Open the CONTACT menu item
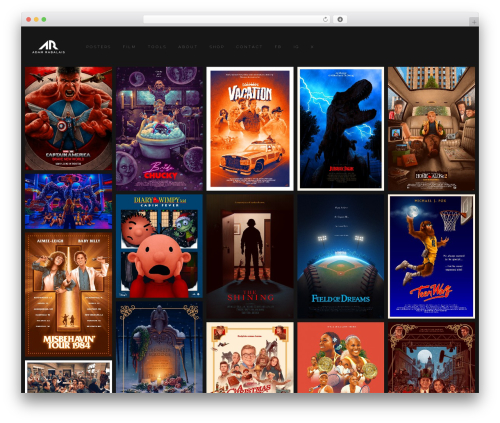The width and height of the screenshot is (500, 423). point(249,47)
